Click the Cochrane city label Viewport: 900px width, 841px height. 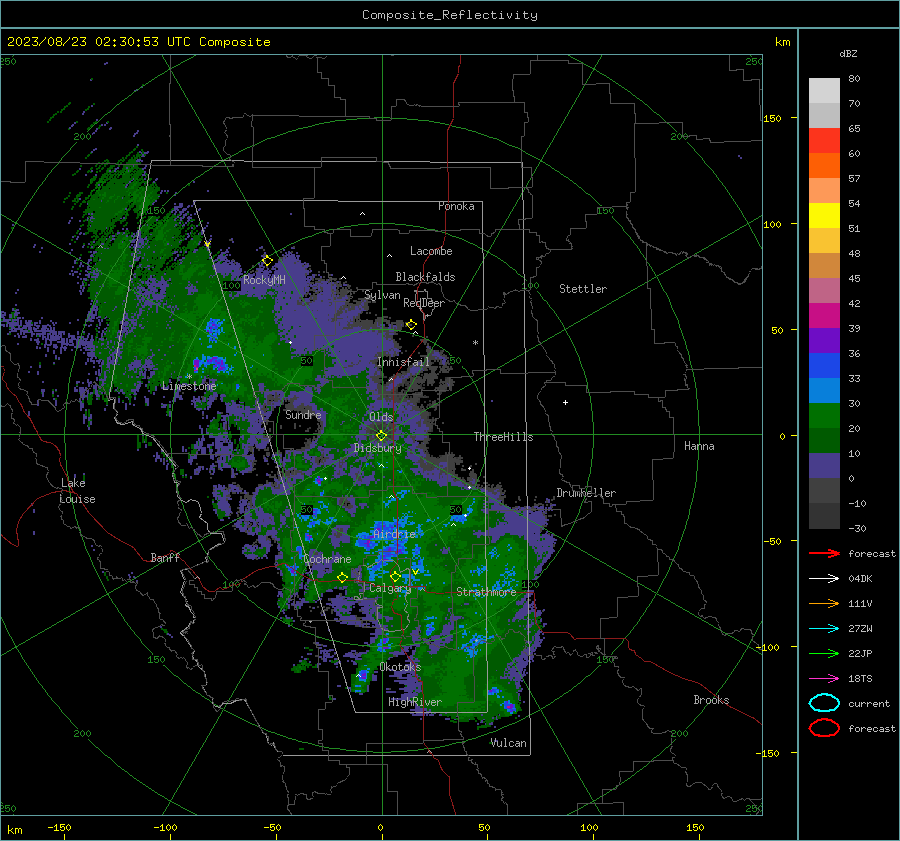pos(327,559)
